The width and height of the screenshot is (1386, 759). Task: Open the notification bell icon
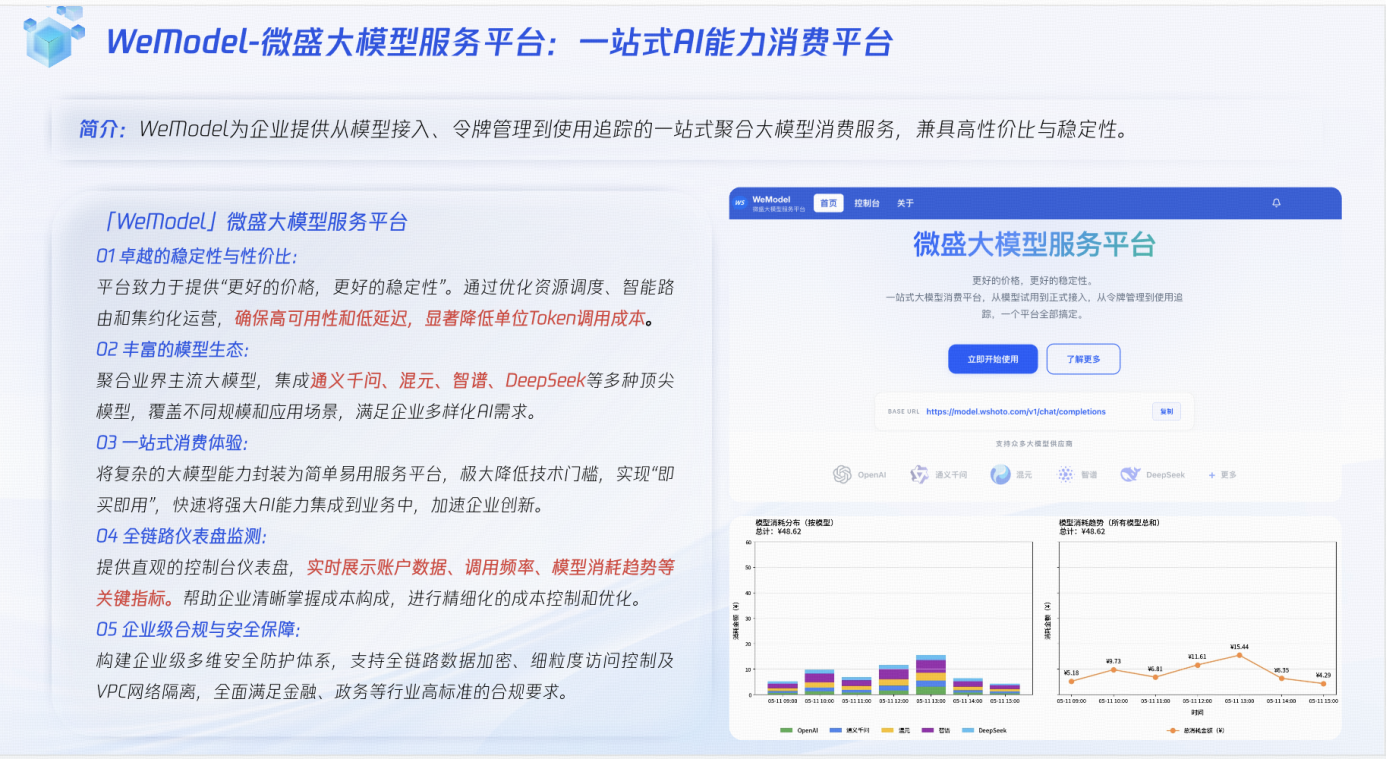tap(1276, 203)
